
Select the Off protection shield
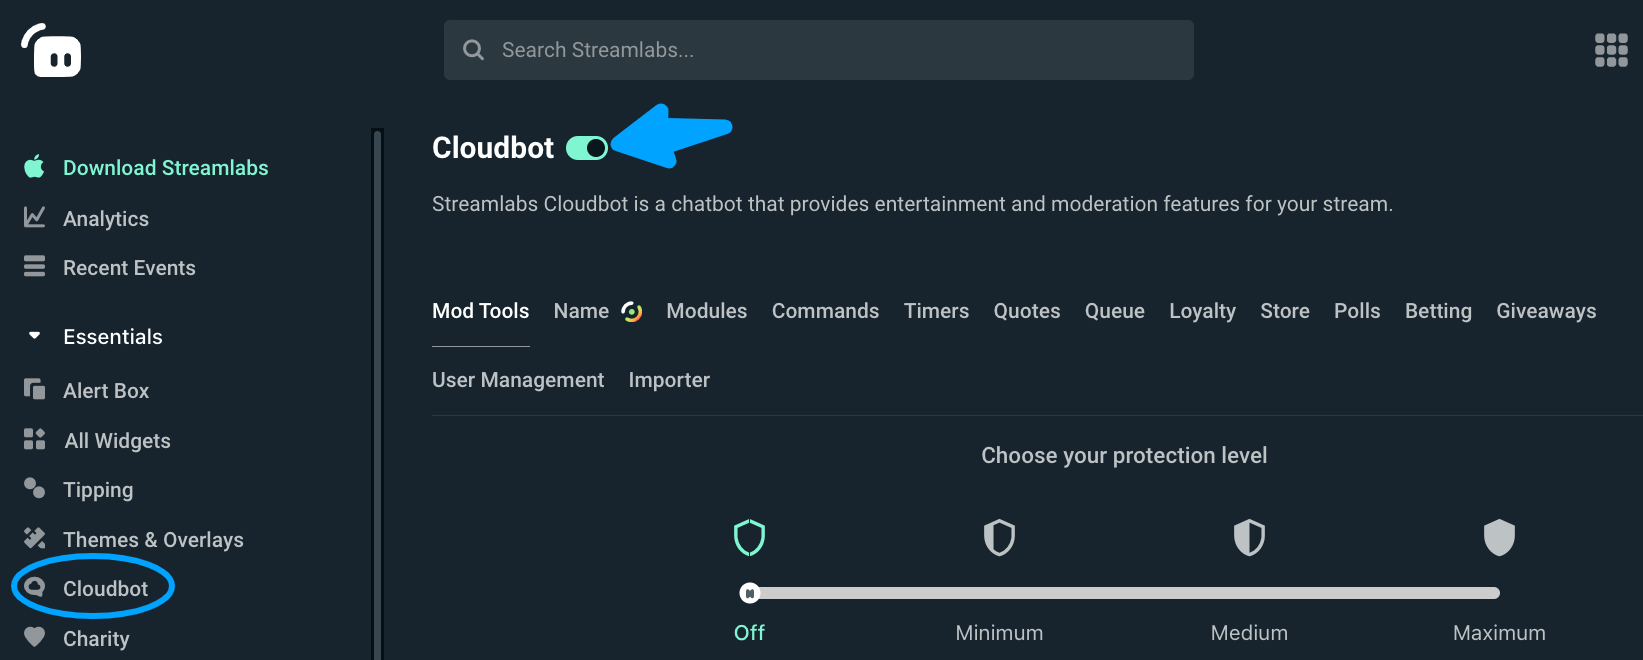point(749,537)
